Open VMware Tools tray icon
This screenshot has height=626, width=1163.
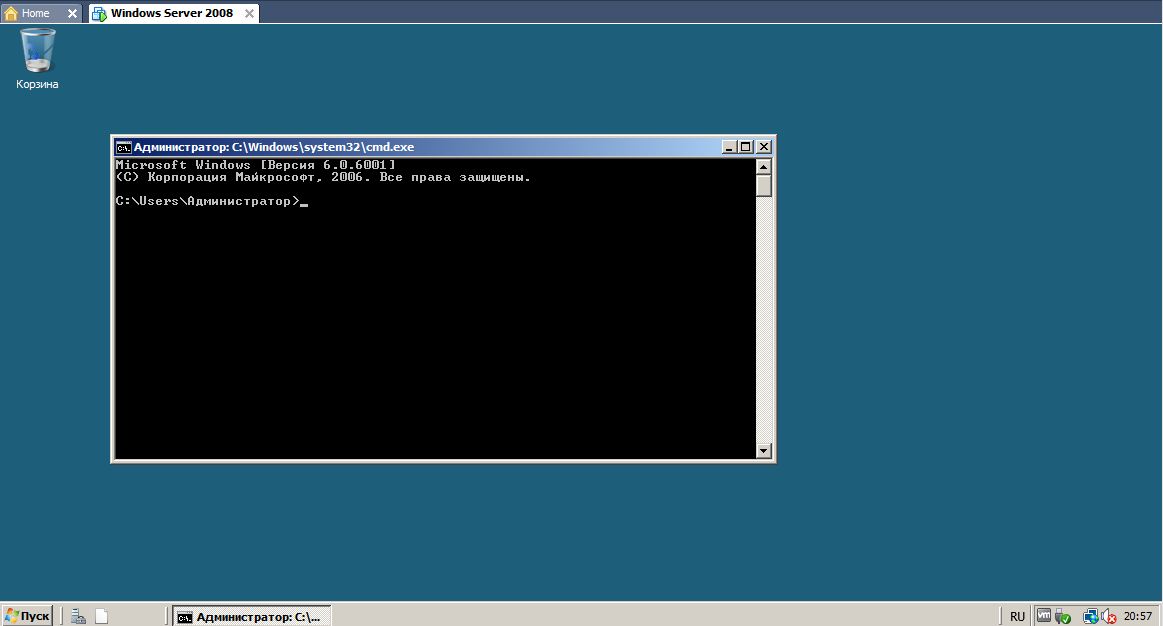click(1044, 616)
